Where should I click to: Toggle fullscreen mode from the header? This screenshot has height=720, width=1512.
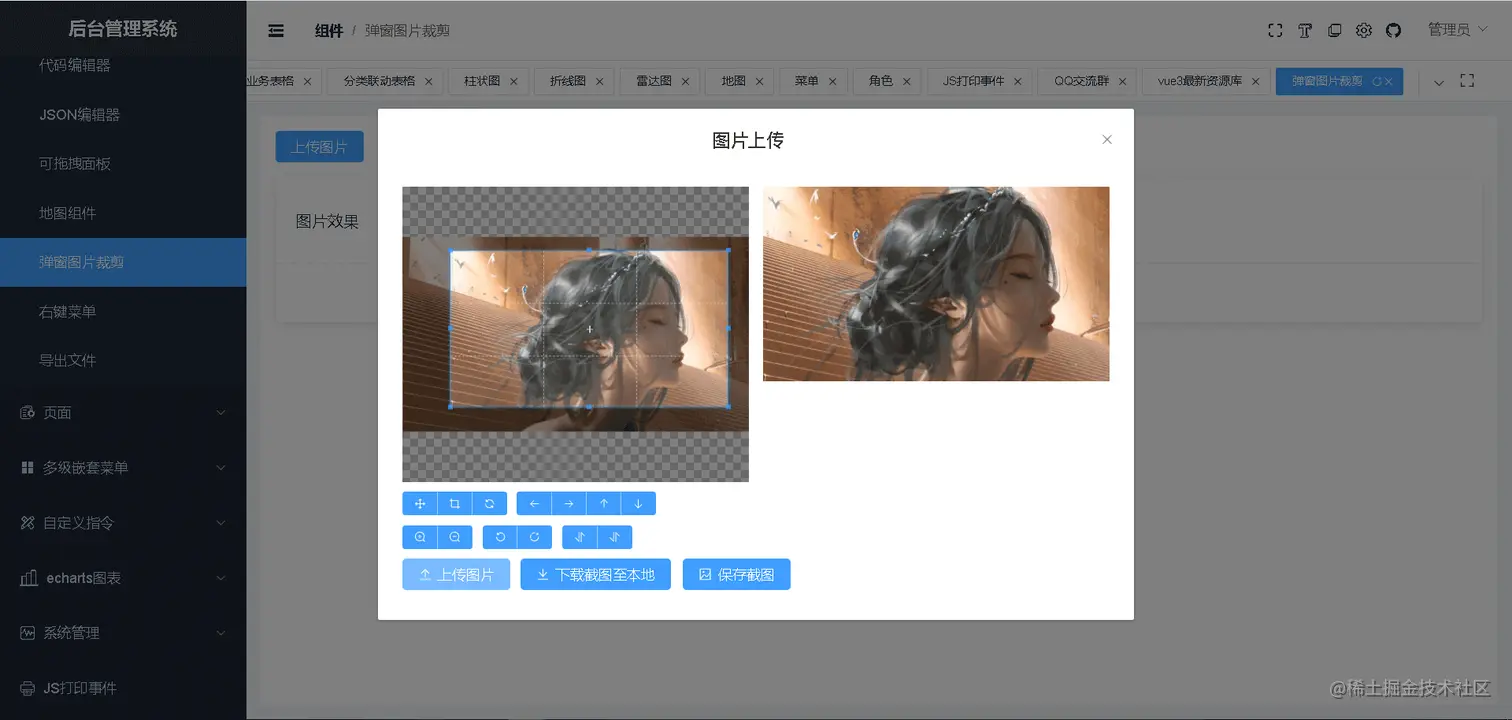1274,30
